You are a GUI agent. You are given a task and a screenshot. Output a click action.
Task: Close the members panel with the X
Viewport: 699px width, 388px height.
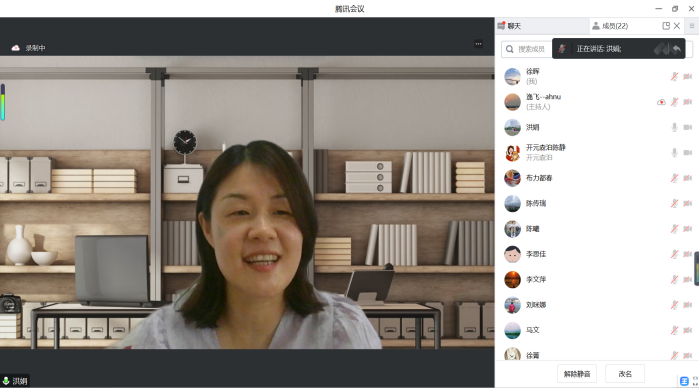677,26
